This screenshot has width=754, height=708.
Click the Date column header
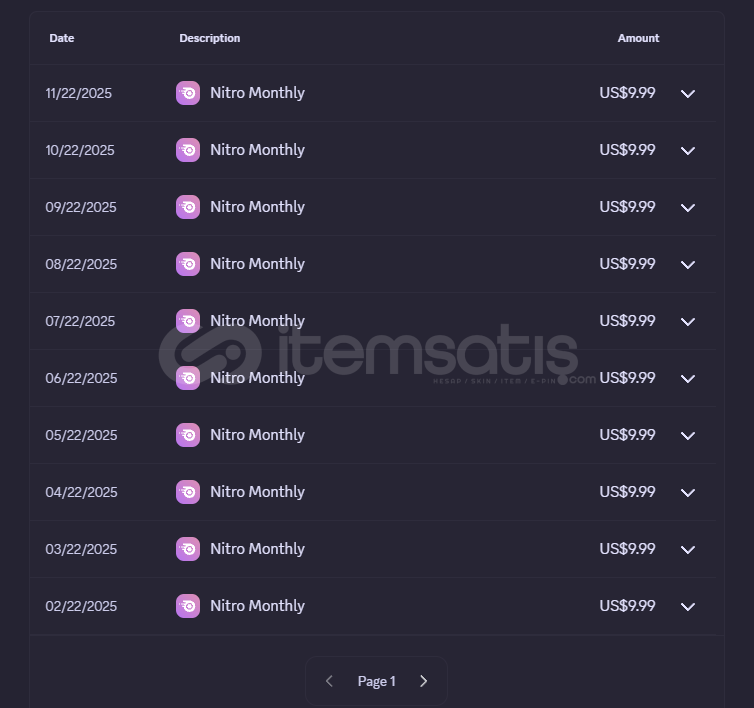coord(62,38)
